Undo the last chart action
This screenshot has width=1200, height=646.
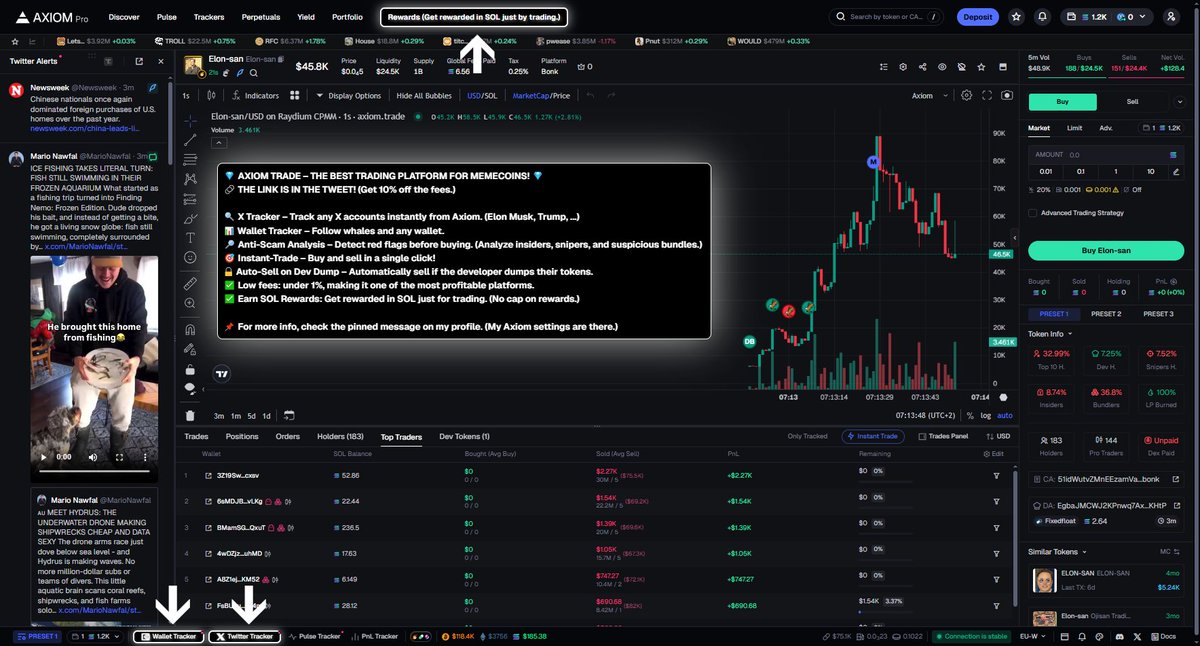pos(590,96)
